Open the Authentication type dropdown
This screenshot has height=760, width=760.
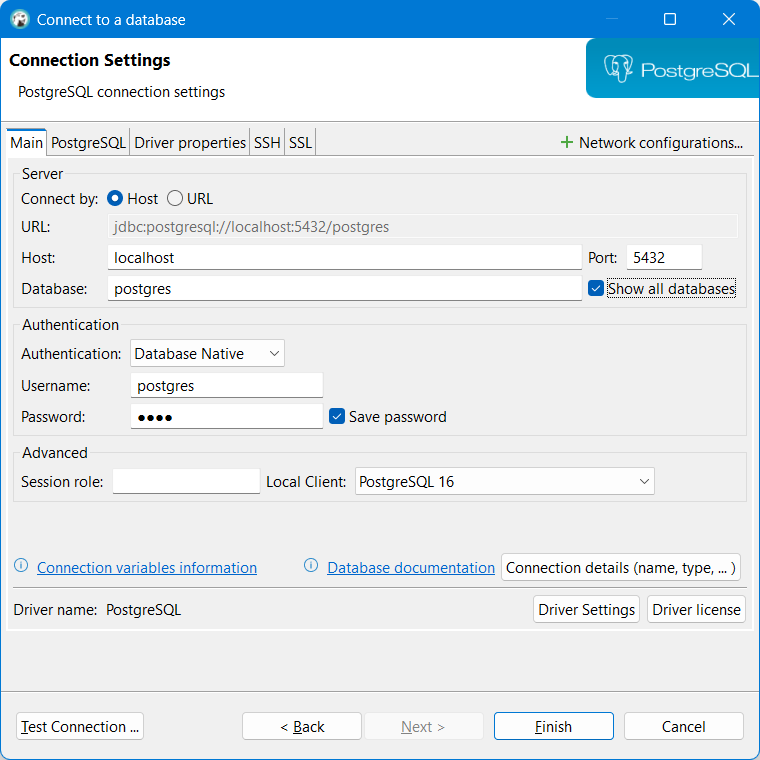[207, 353]
